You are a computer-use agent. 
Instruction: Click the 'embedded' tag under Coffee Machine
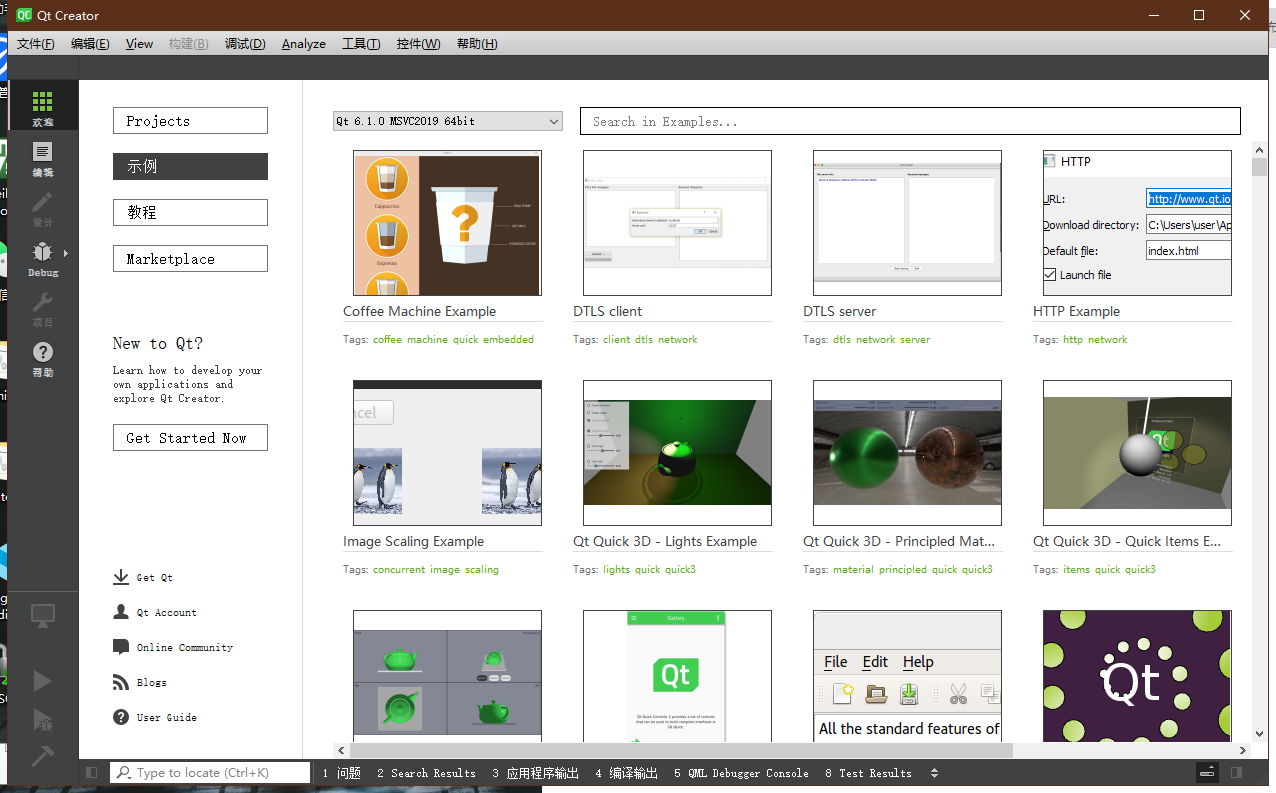click(509, 340)
